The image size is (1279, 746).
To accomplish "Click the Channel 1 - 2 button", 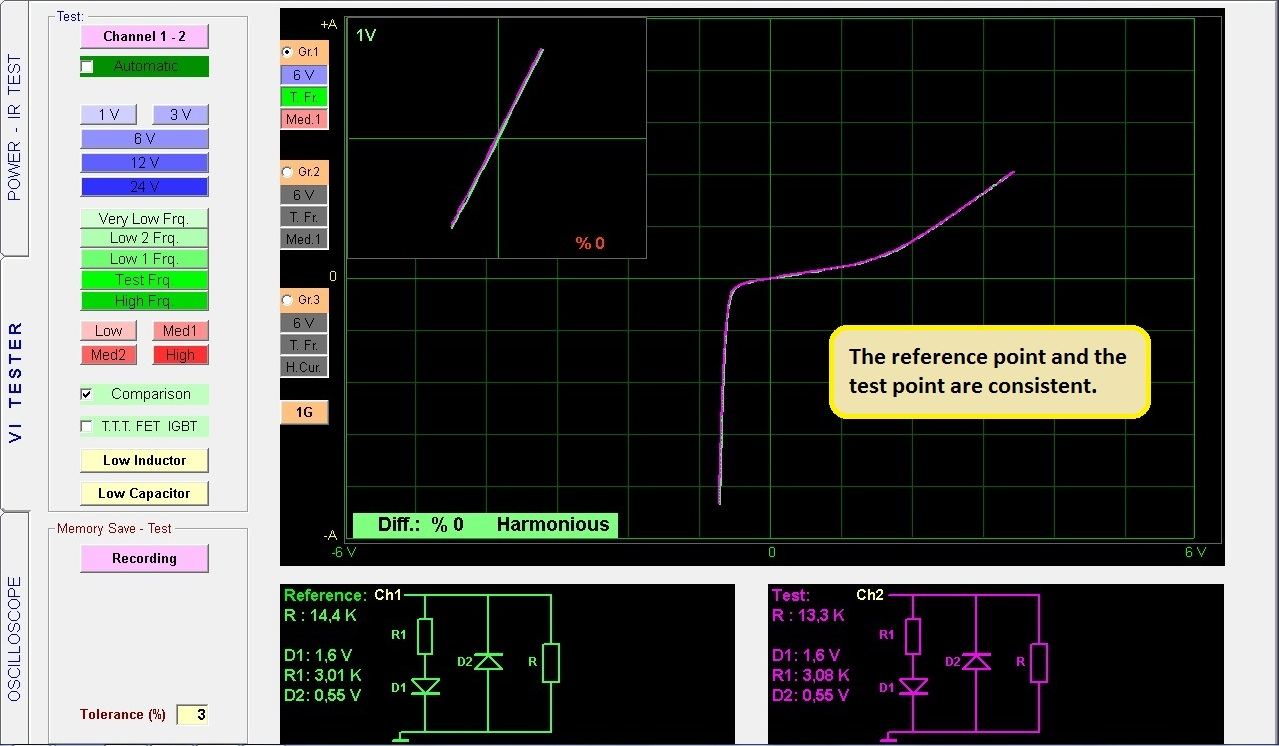I will click(144, 37).
